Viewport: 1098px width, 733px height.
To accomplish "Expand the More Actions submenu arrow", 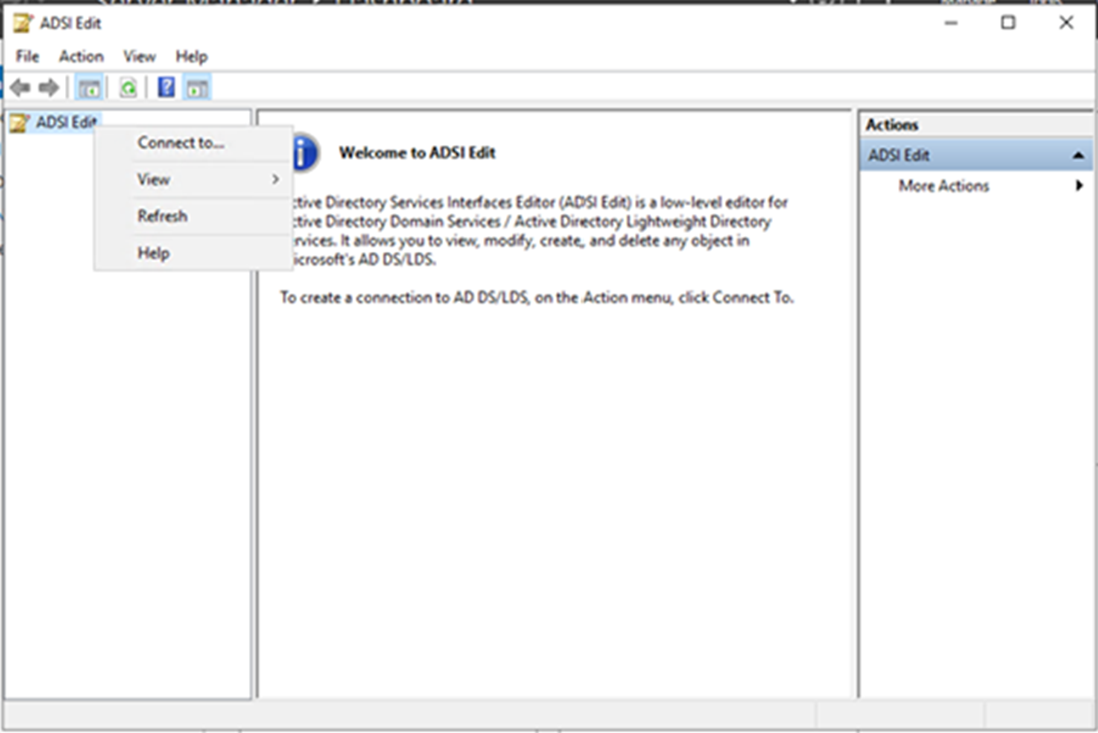I will point(1079,186).
